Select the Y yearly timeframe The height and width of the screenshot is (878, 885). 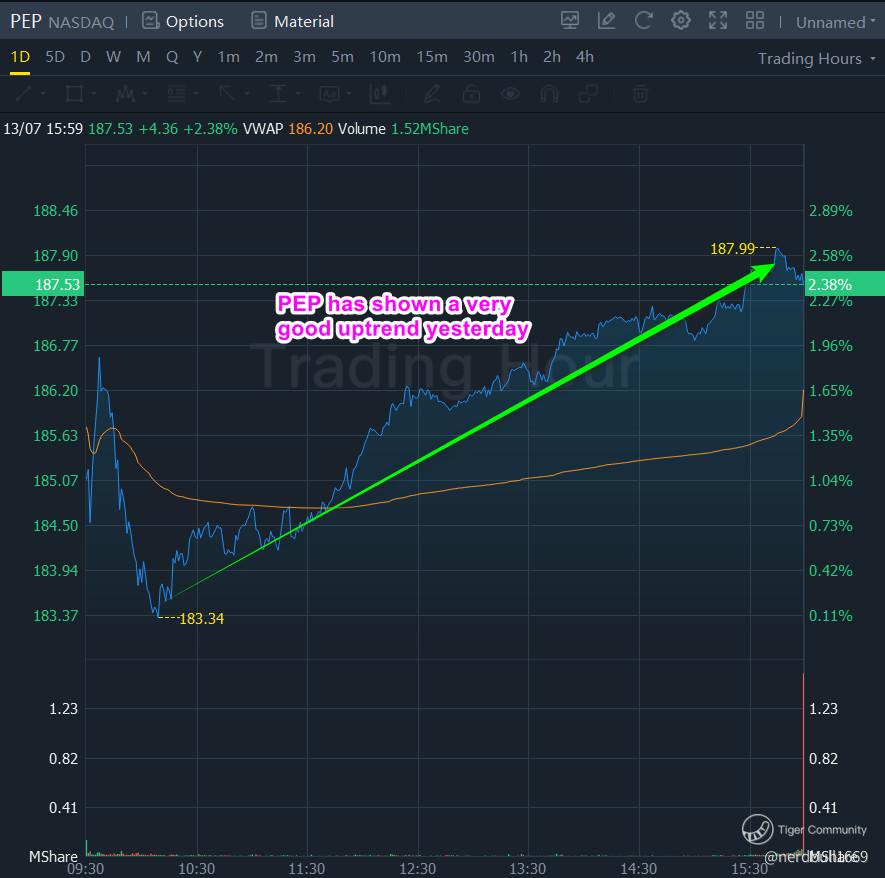click(x=198, y=57)
